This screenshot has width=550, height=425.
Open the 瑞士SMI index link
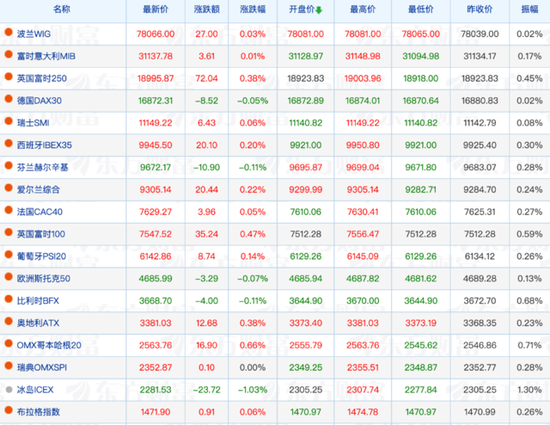coord(33,123)
